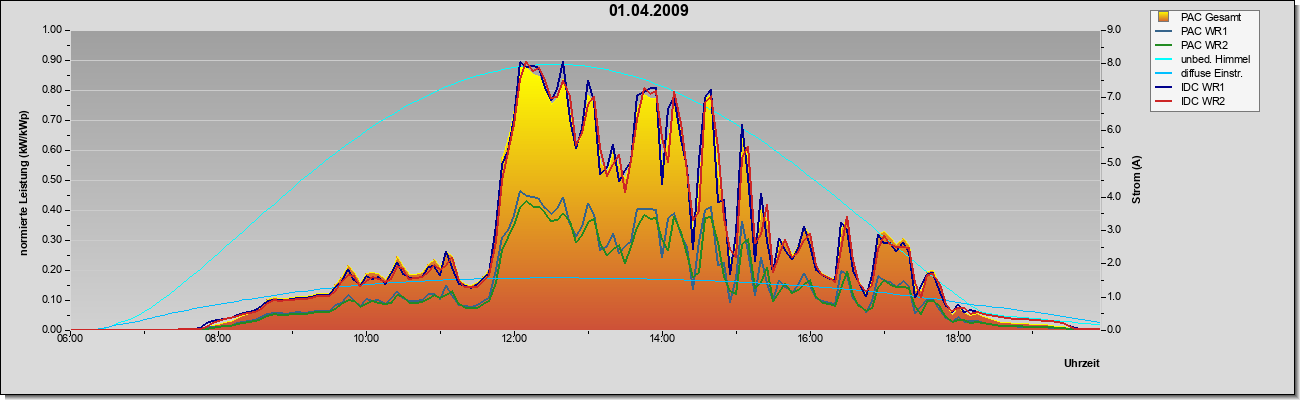Click the Uhrzeit axis title
Viewport: 1300px width, 400px height.
(x=1082, y=363)
